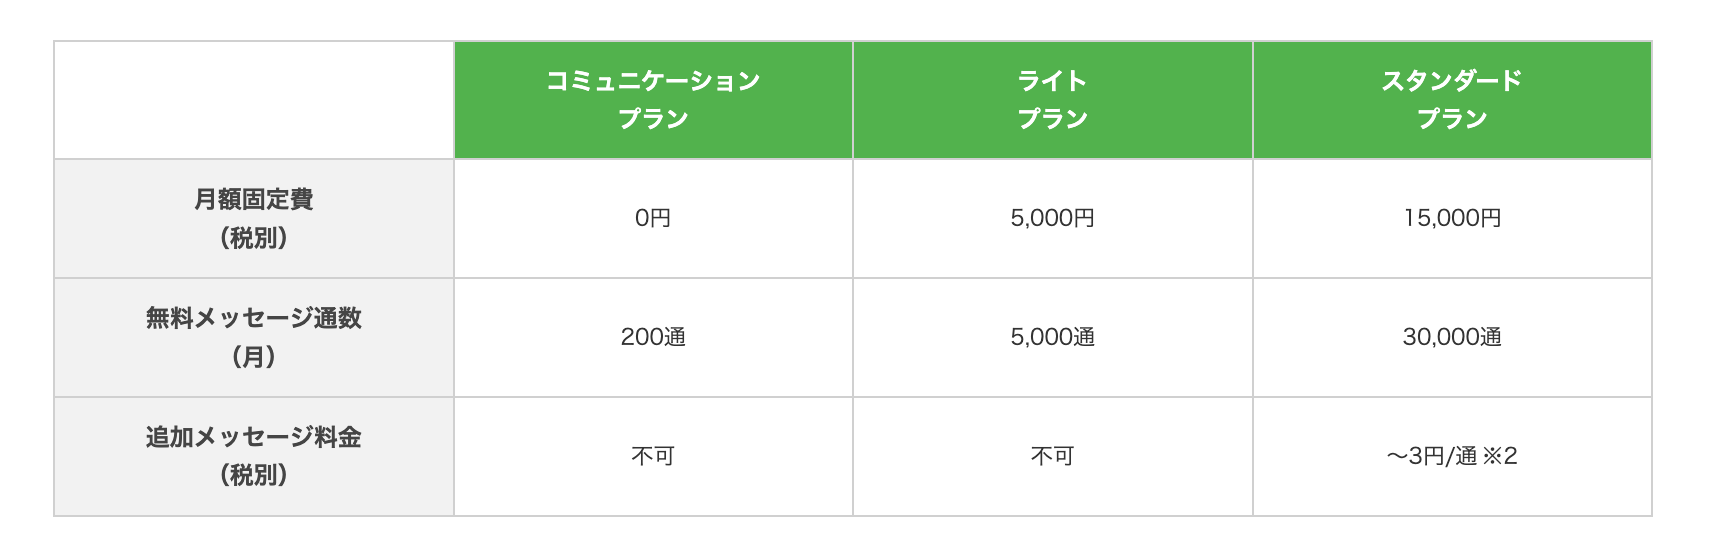Click (税別) below 月額固定費
1725x550 pixels.
[253, 238]
